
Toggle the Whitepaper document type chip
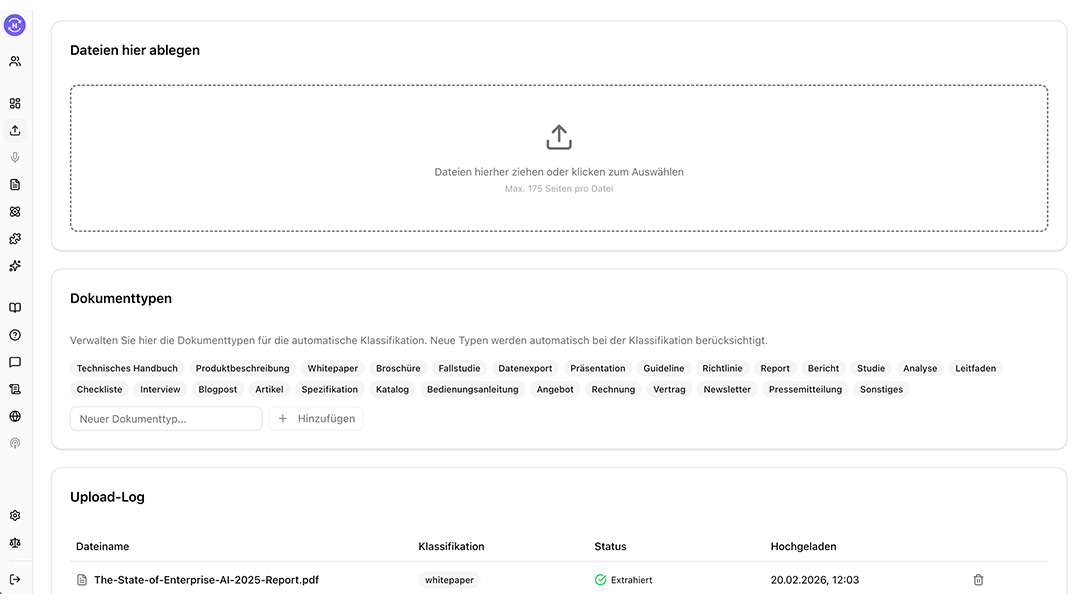331,368
